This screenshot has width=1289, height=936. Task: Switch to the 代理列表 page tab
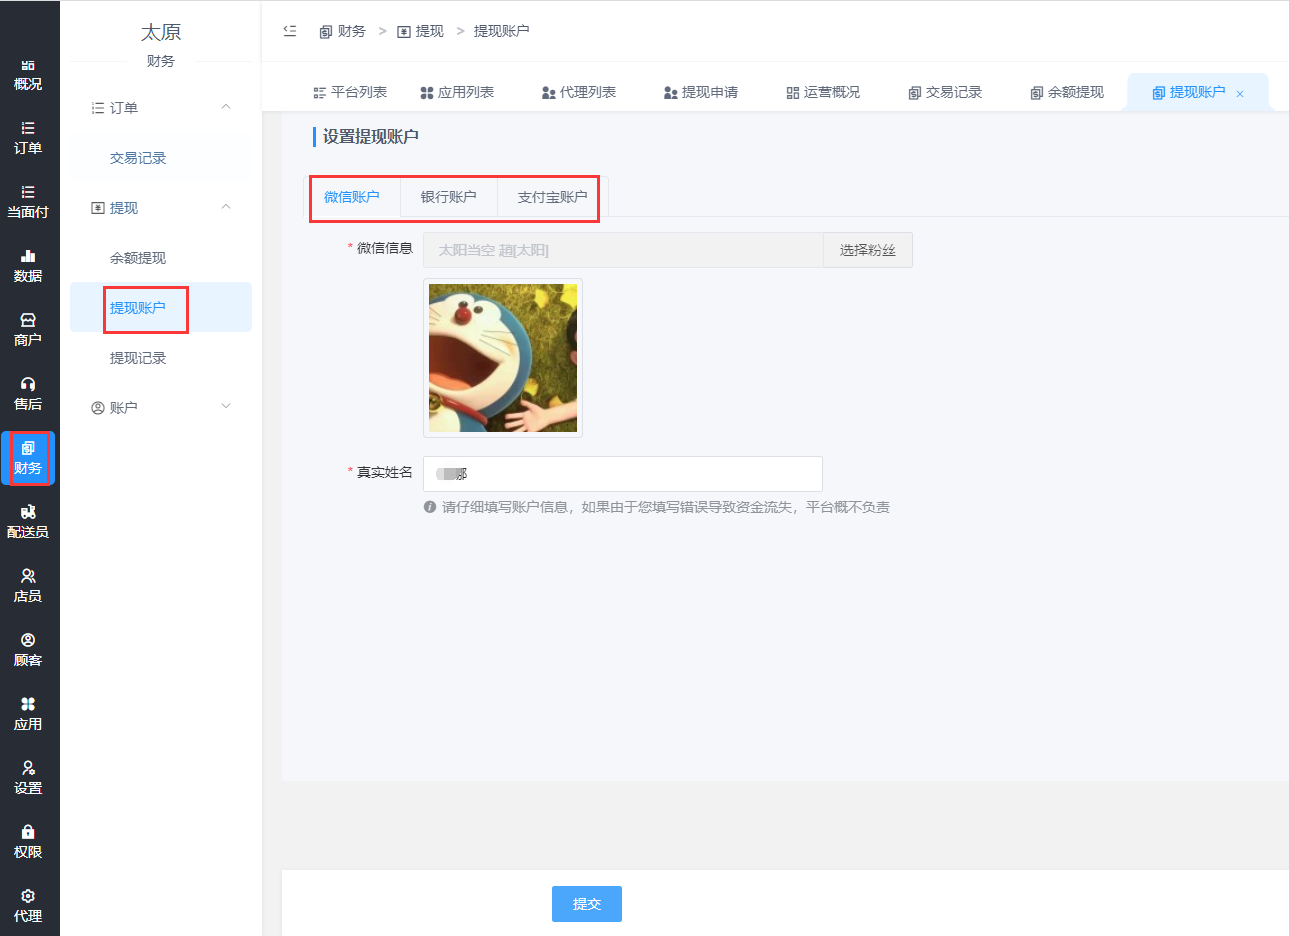[x=579, y=92]
